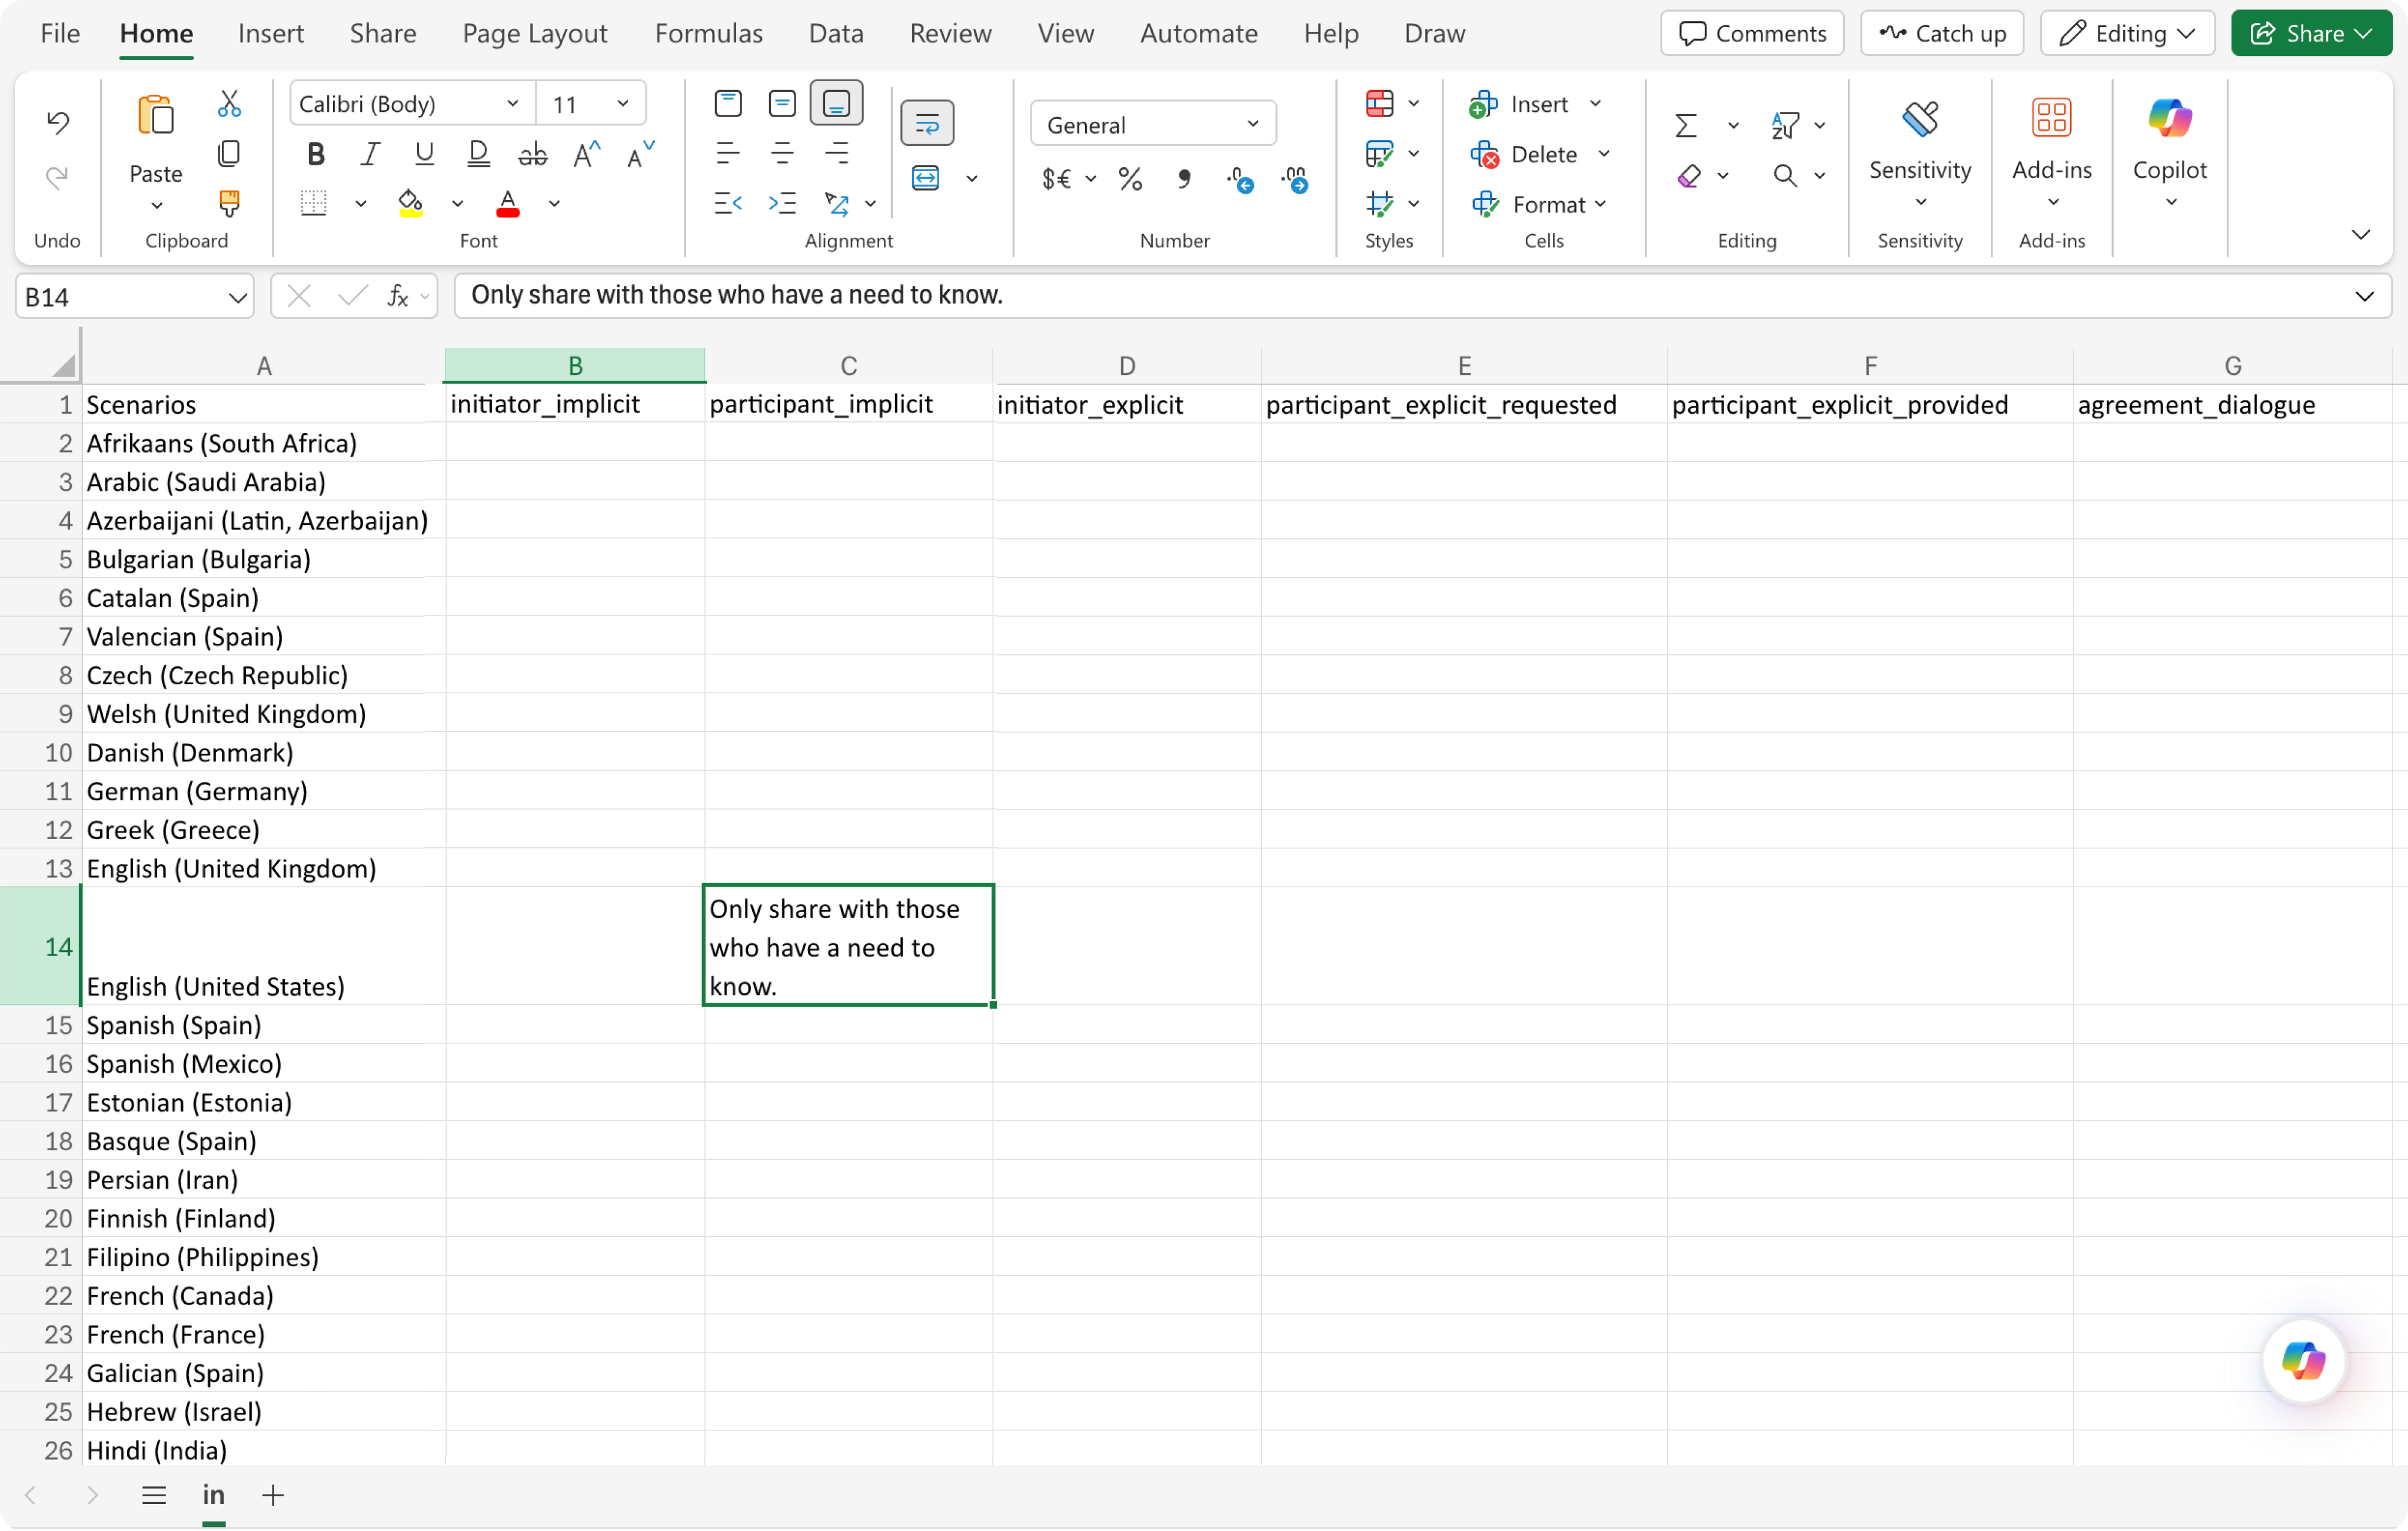Viewport: 2408px width, 1531px height.
Task: Open the File menu
Action: [60, 33]
